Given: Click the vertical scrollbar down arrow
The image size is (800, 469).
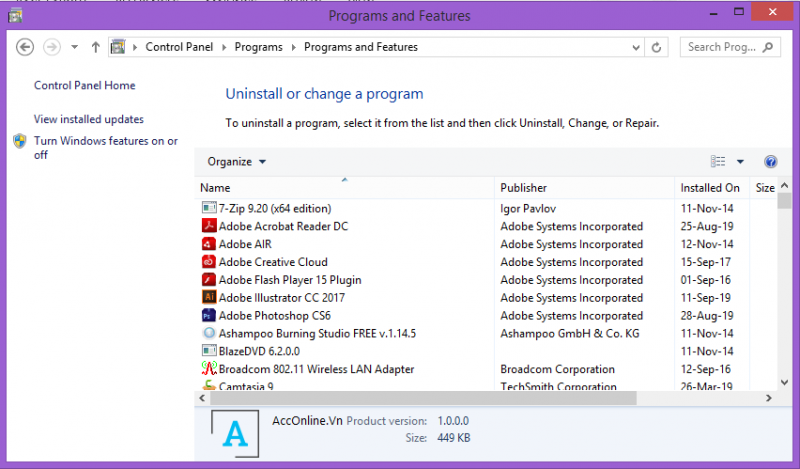Looking at the screenshot, I should click(785, 383).
